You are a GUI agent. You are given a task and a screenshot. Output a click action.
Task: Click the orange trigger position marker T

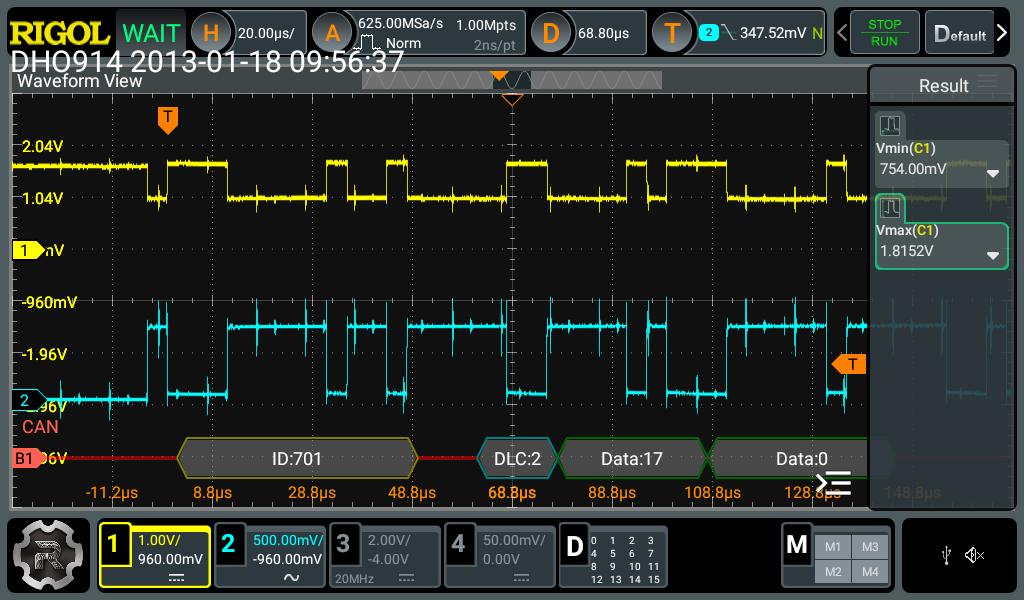(168, 120)
